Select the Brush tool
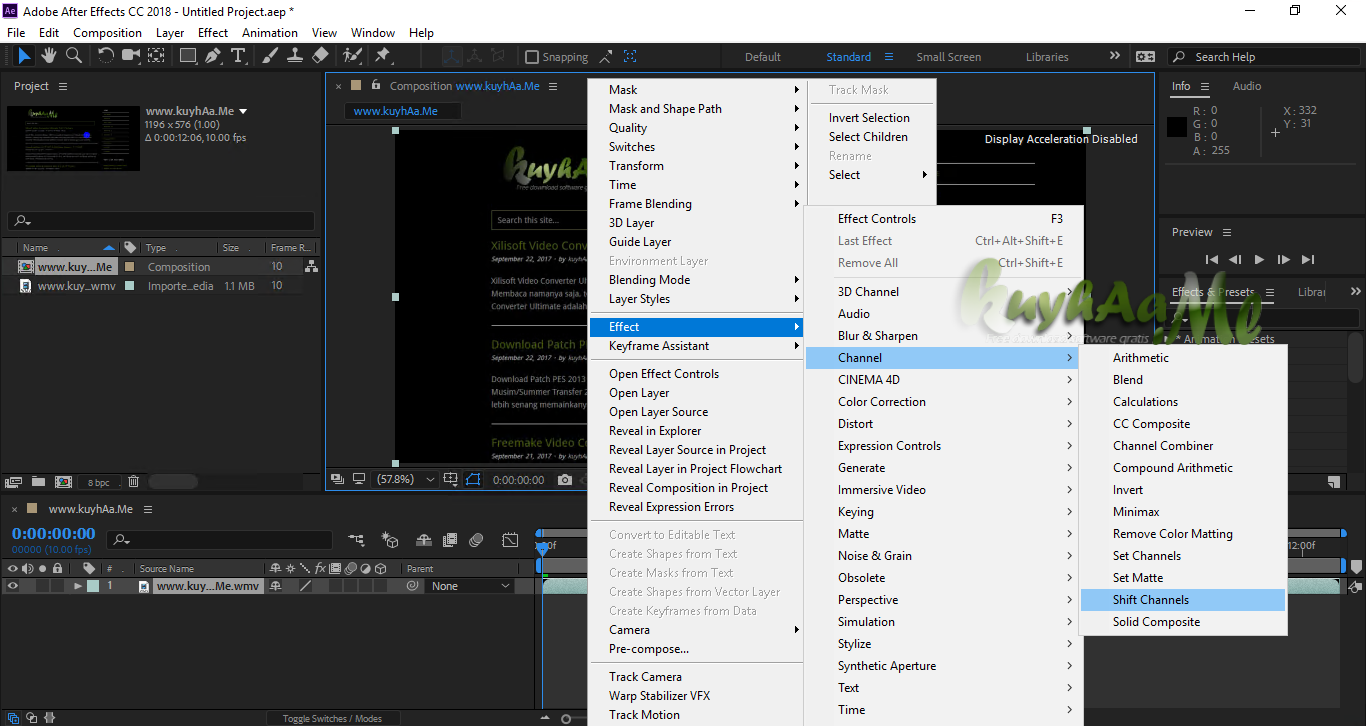The height and width of the screenshot is (726, 1366). coord(270,56)
